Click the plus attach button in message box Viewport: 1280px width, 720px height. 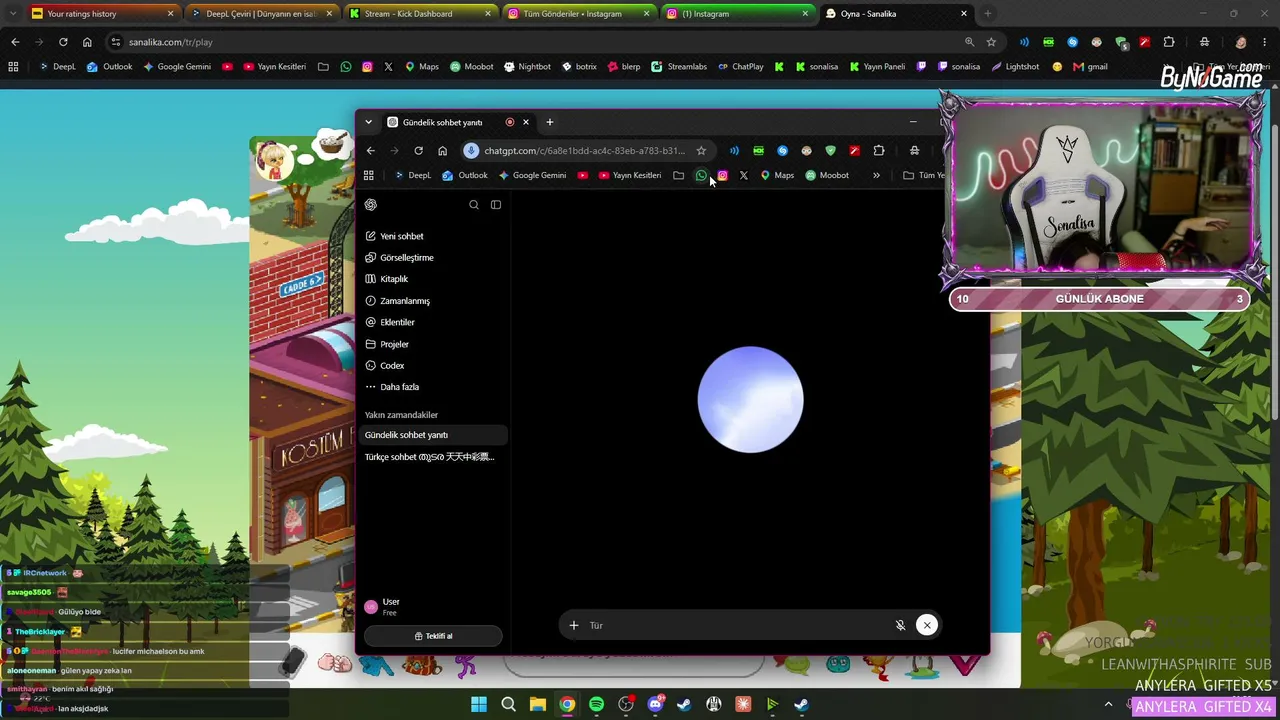coord(573,625)
